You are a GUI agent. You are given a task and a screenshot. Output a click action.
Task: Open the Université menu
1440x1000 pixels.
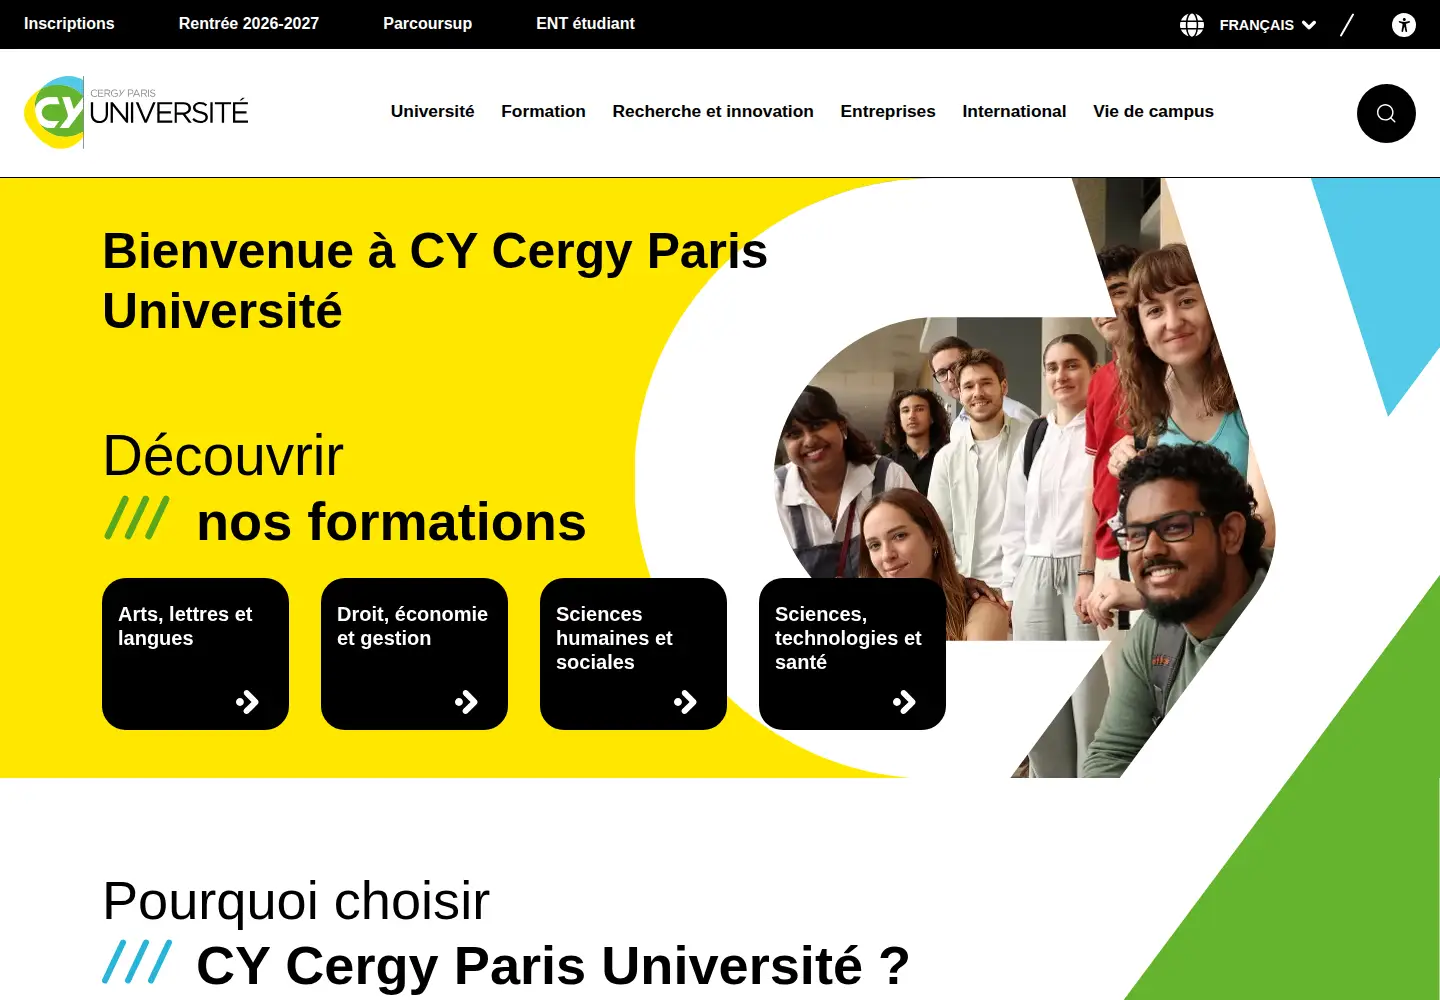[433, 112]
